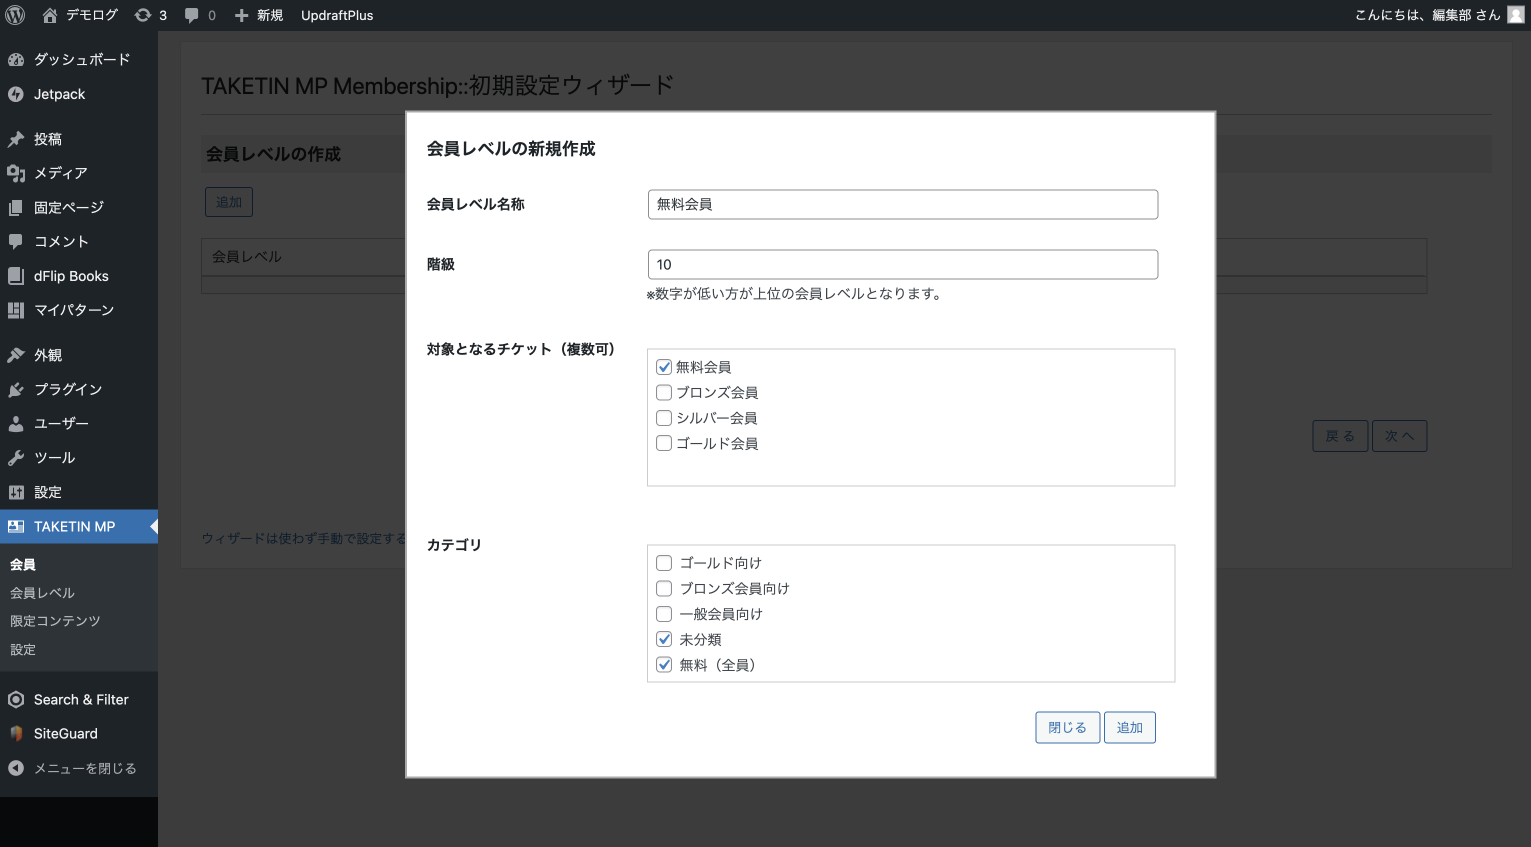Click the プラグイン plug icon

pos(16,389)
